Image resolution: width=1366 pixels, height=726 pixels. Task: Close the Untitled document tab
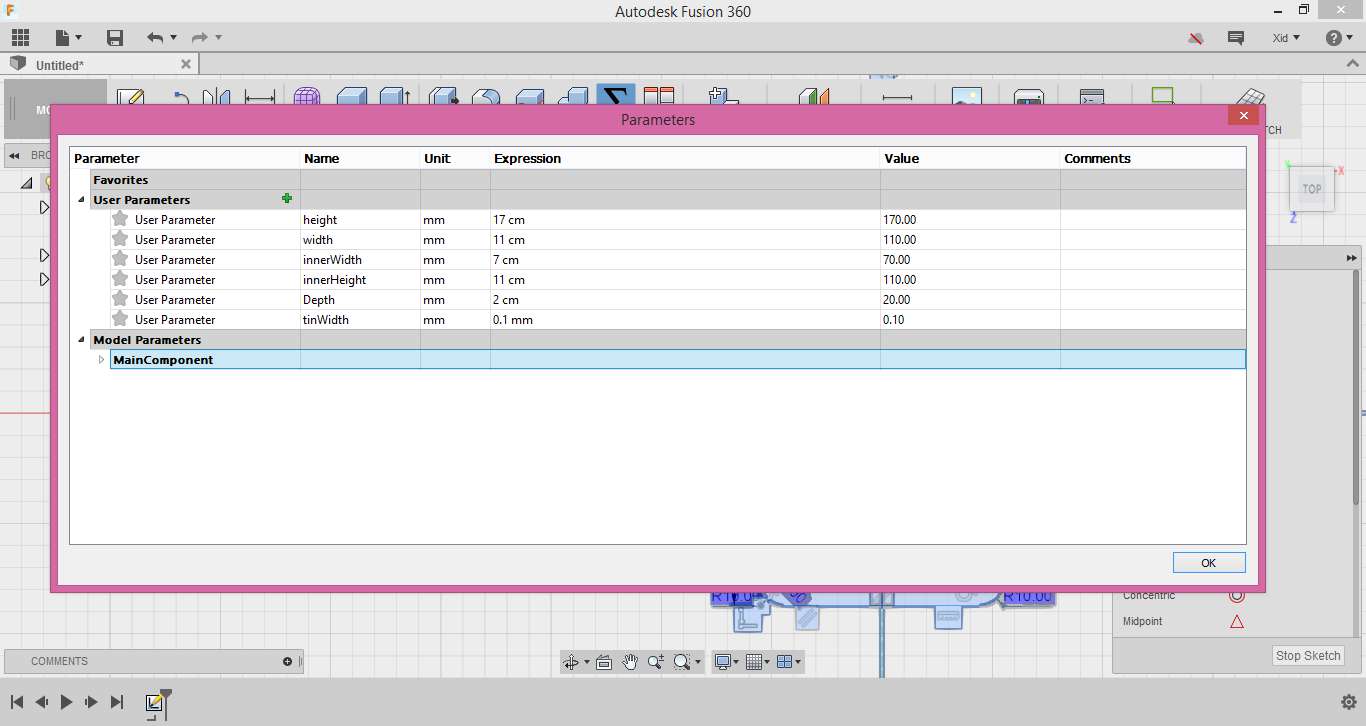pyautogui.click(x=185, y=64)
